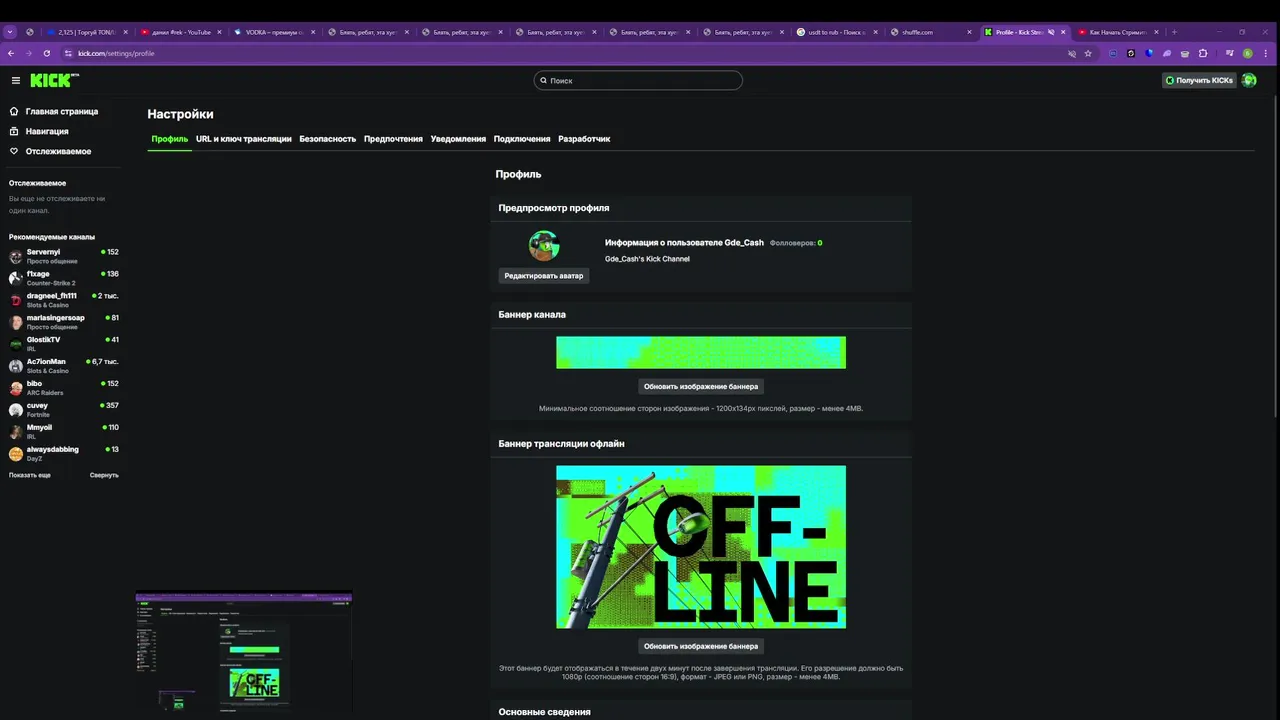Click Обновить изображение баннера under offline banner
1280x720 pixels.
point(701,646)
